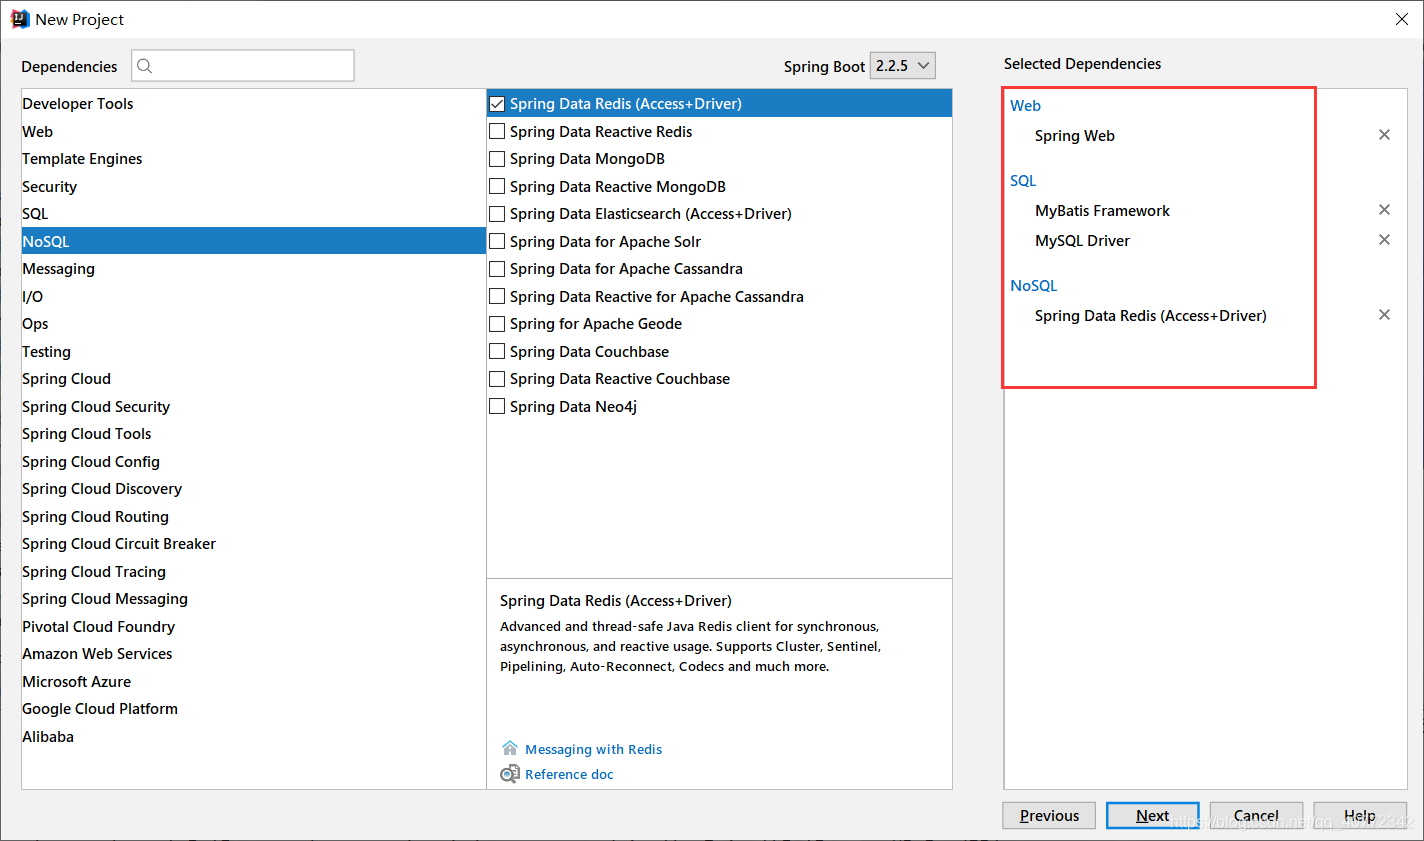1424x841 pixels.
Task: Click Next to continue the wizard
Action: [1152, 816]
